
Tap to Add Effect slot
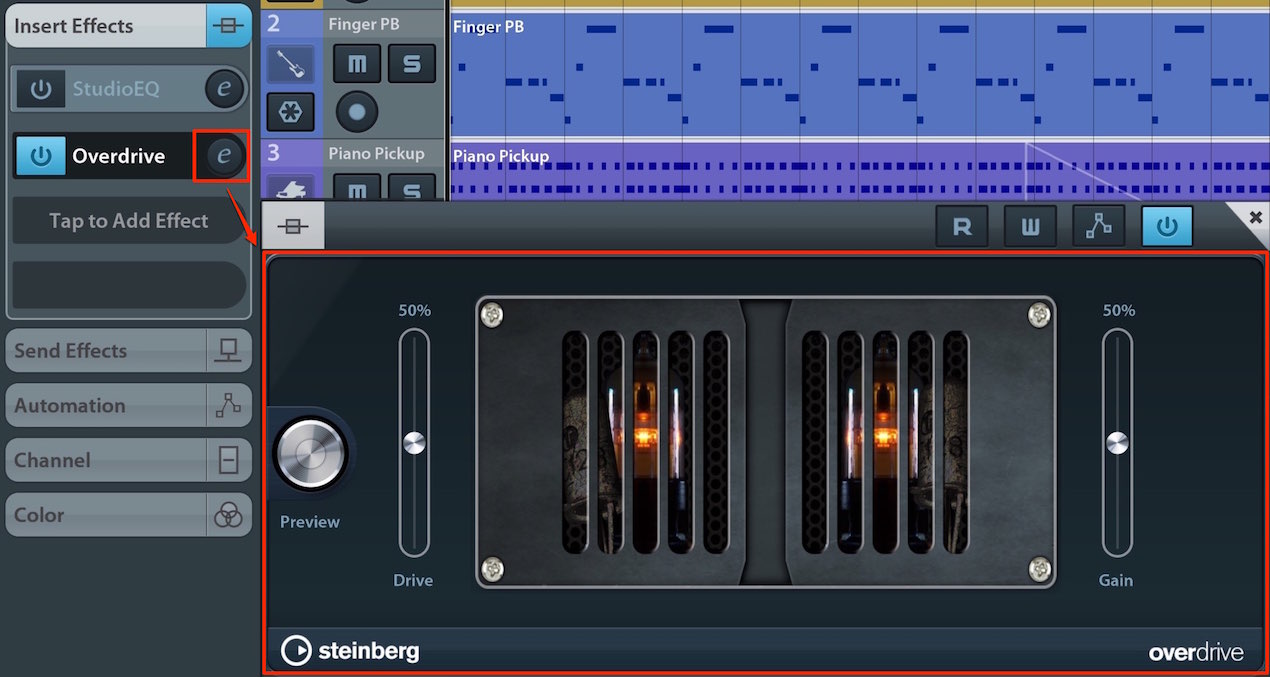(x=129, y=221)
